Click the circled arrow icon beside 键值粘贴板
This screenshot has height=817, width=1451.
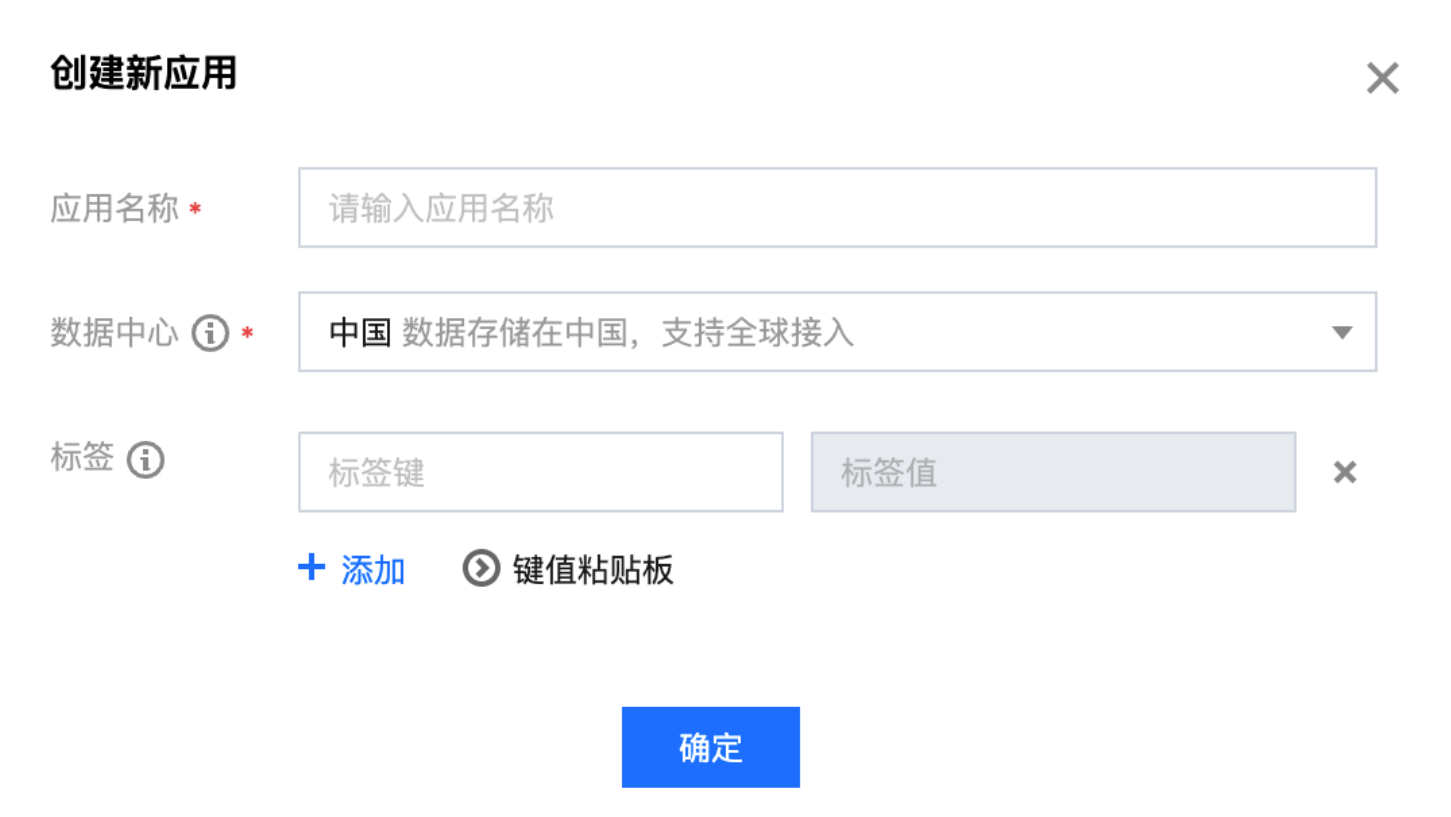[x=481, y=569]
